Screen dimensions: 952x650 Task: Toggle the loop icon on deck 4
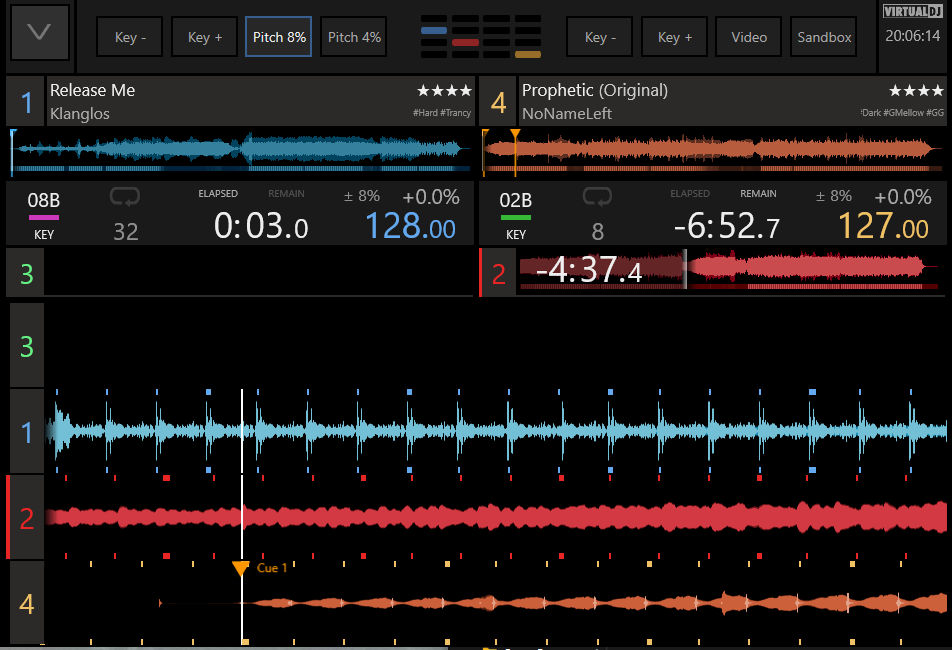click(x=597, y=197)
